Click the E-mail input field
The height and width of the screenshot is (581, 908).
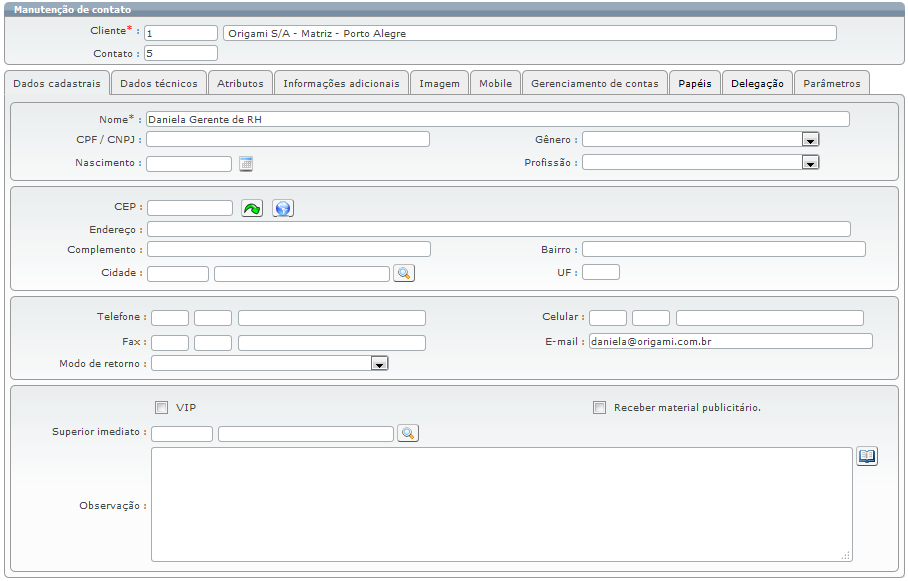[729, 341]
